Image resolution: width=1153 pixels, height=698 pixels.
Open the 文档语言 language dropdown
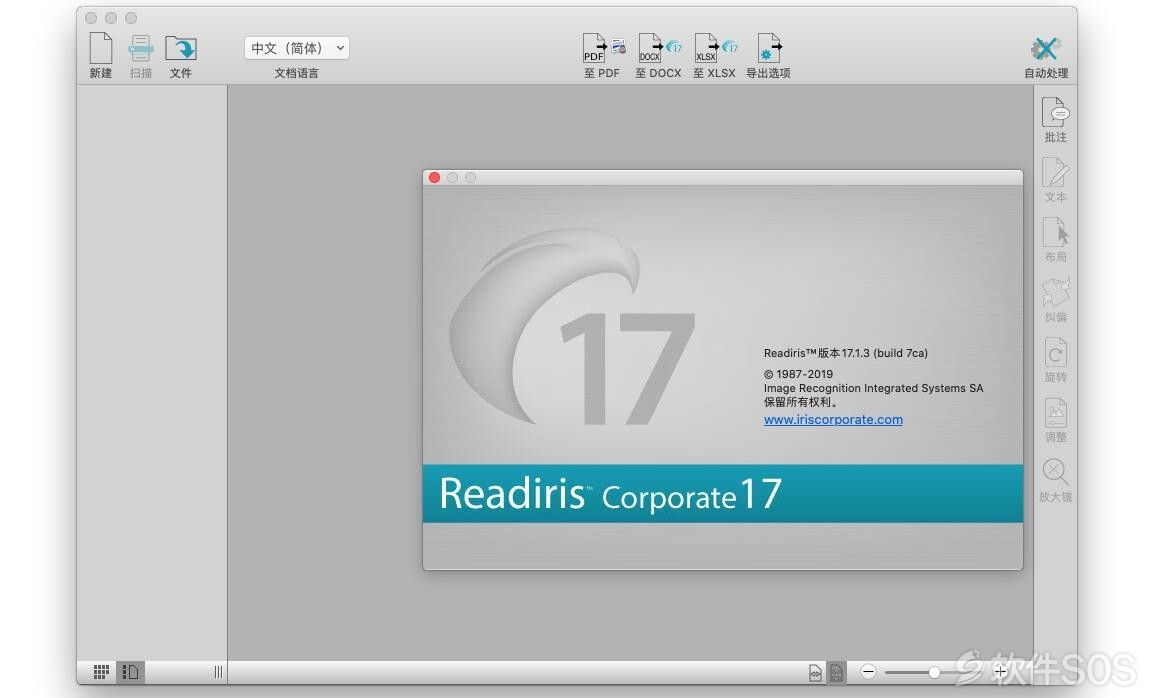tap(296, 48)
